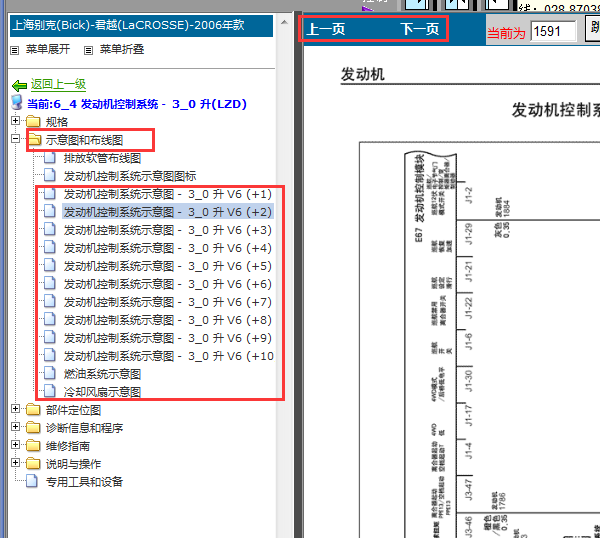Click the V6 (+1) schematic document icon

[50, 193]
